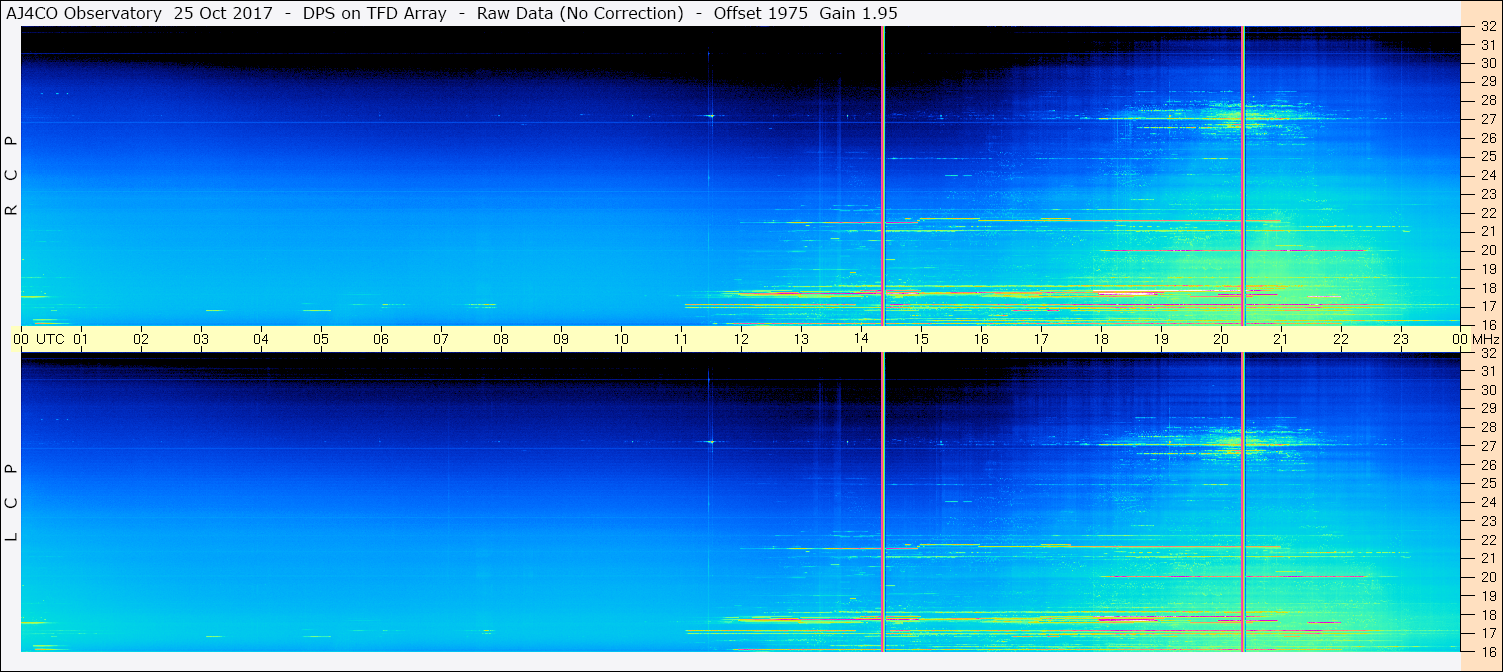Click the "R C P" panel label
Viewport: 1503px width, 672px height.
12,176
